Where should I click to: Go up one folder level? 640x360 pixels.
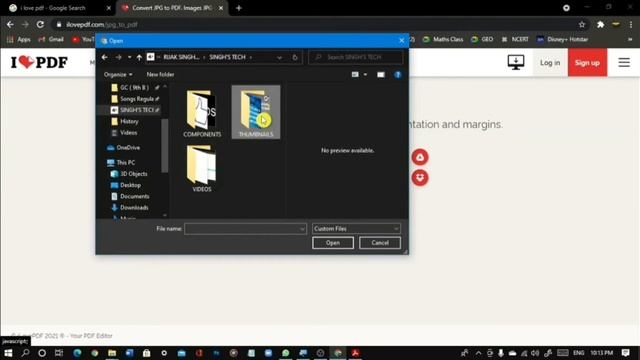pyautogui.click(x=139, y=57)
